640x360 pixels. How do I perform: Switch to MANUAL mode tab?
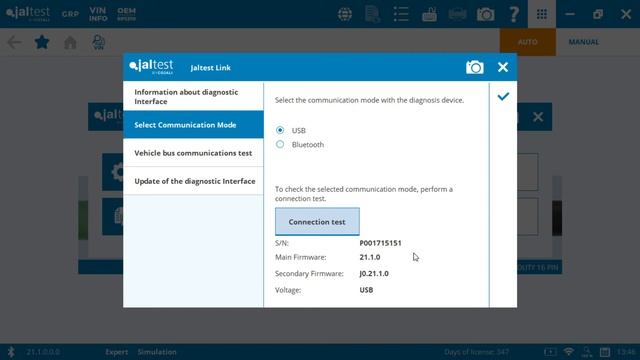tap(584, 42)
